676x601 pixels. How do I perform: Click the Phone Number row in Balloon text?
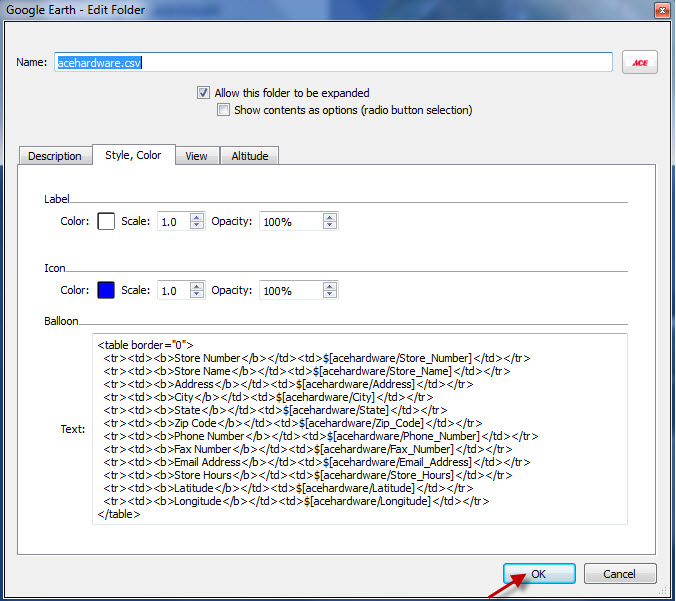pos(321,436)
